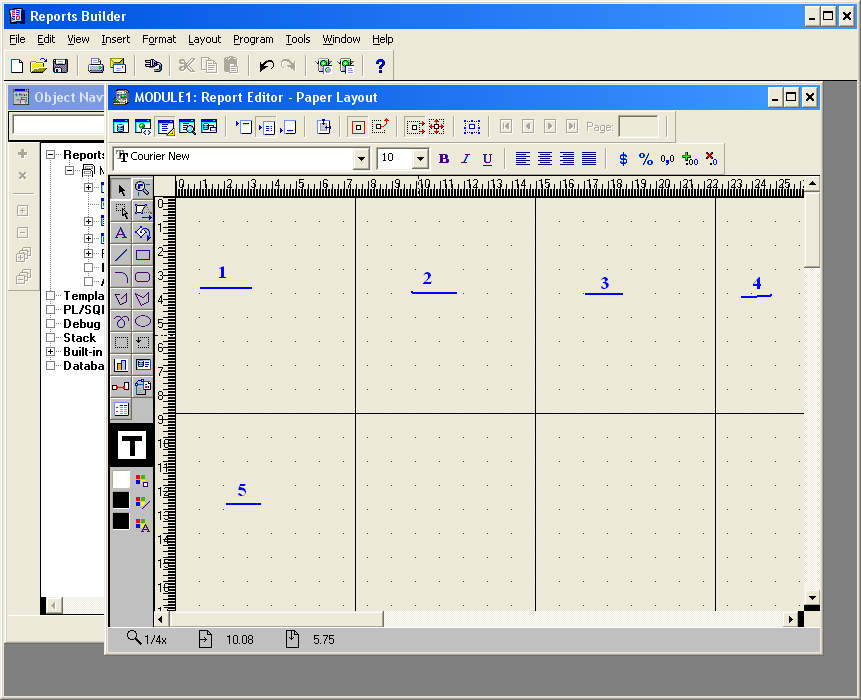Toggle Italic formatting
The width and height of the screenshot is (861, 700).
tap(465, 159)
